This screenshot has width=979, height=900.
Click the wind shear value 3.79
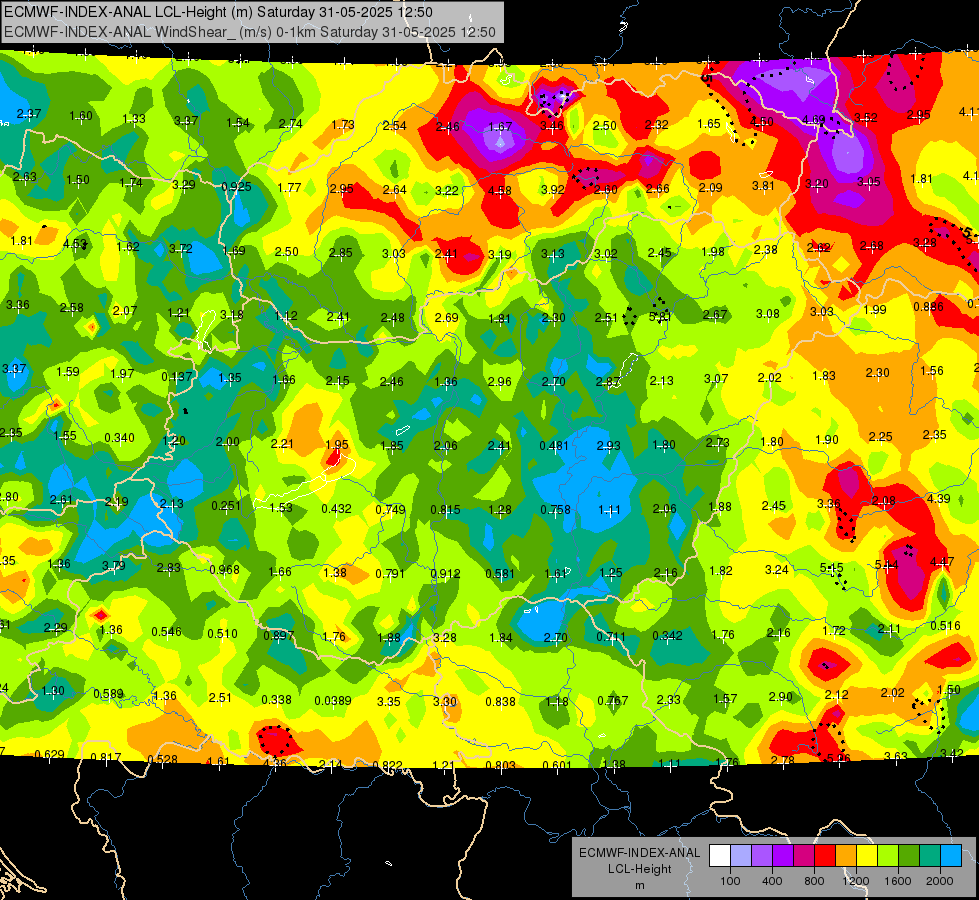click(114, 566)
